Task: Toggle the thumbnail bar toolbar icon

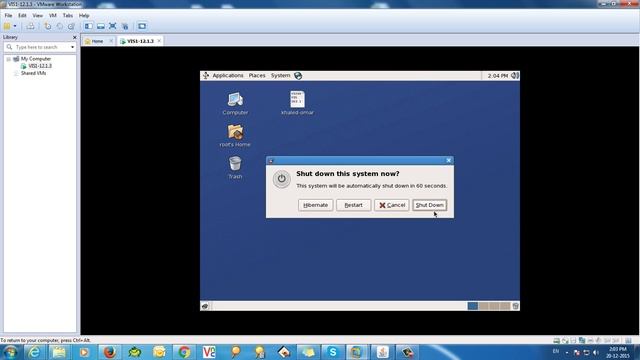Action: tap(100, 26)
